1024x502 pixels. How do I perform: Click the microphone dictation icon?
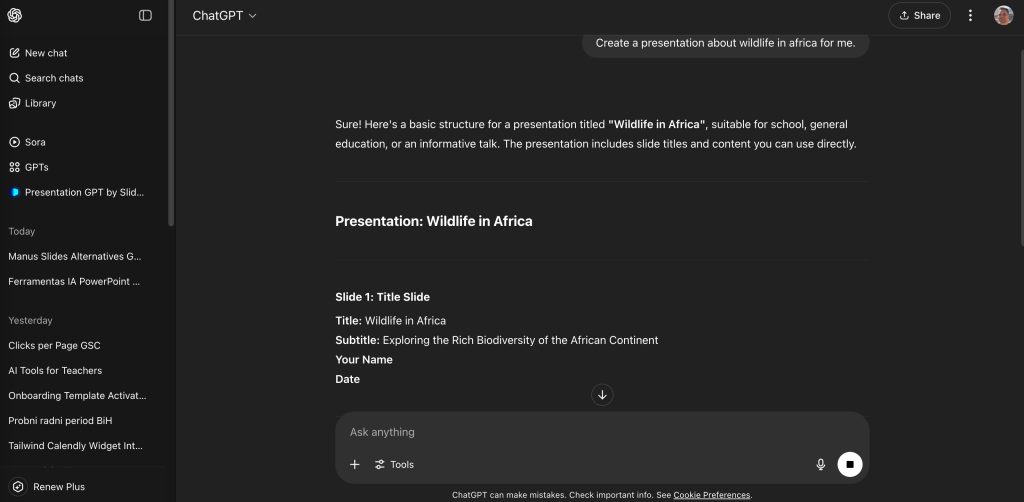[x=821, y=464]
